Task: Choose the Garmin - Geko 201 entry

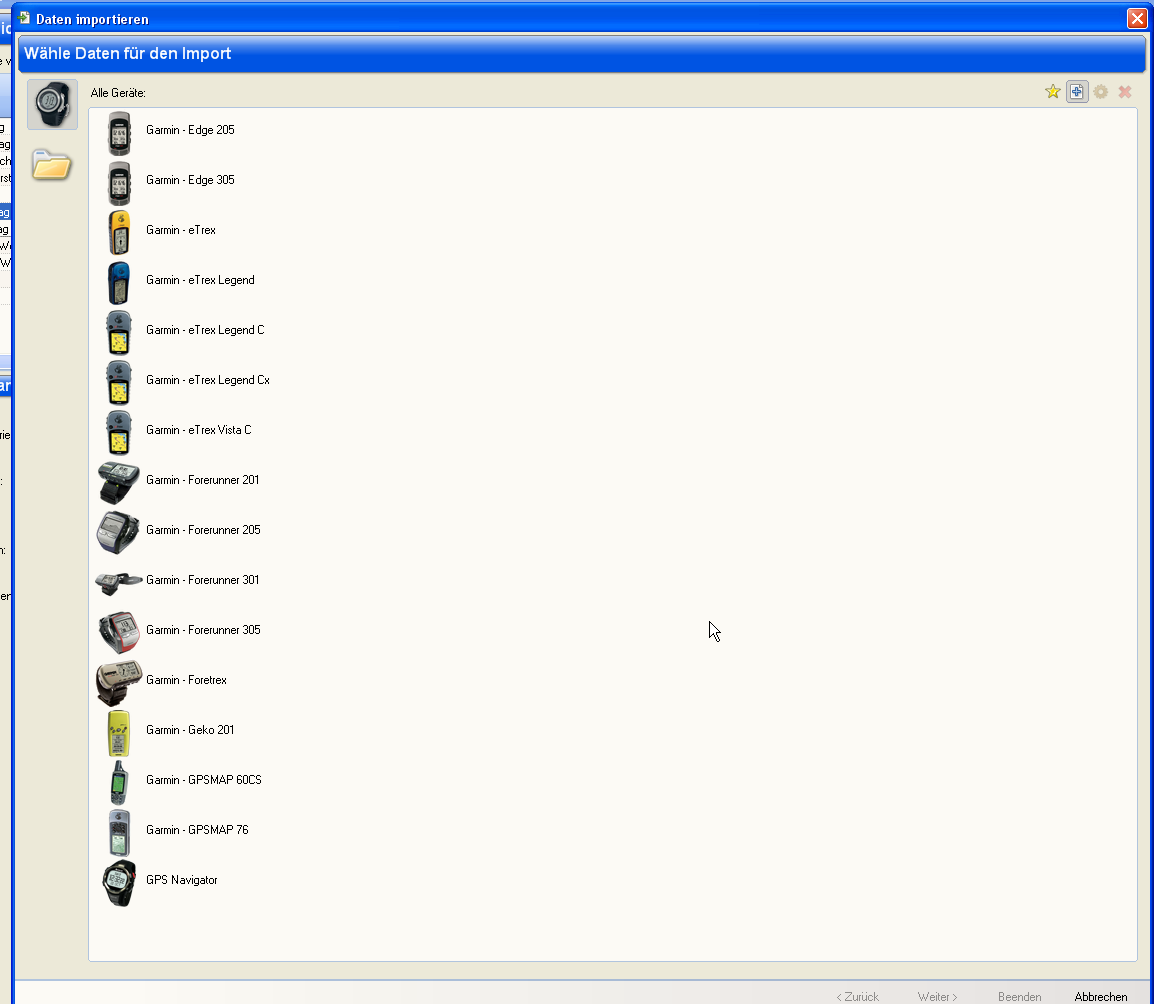Action: [x=190, y=730]
